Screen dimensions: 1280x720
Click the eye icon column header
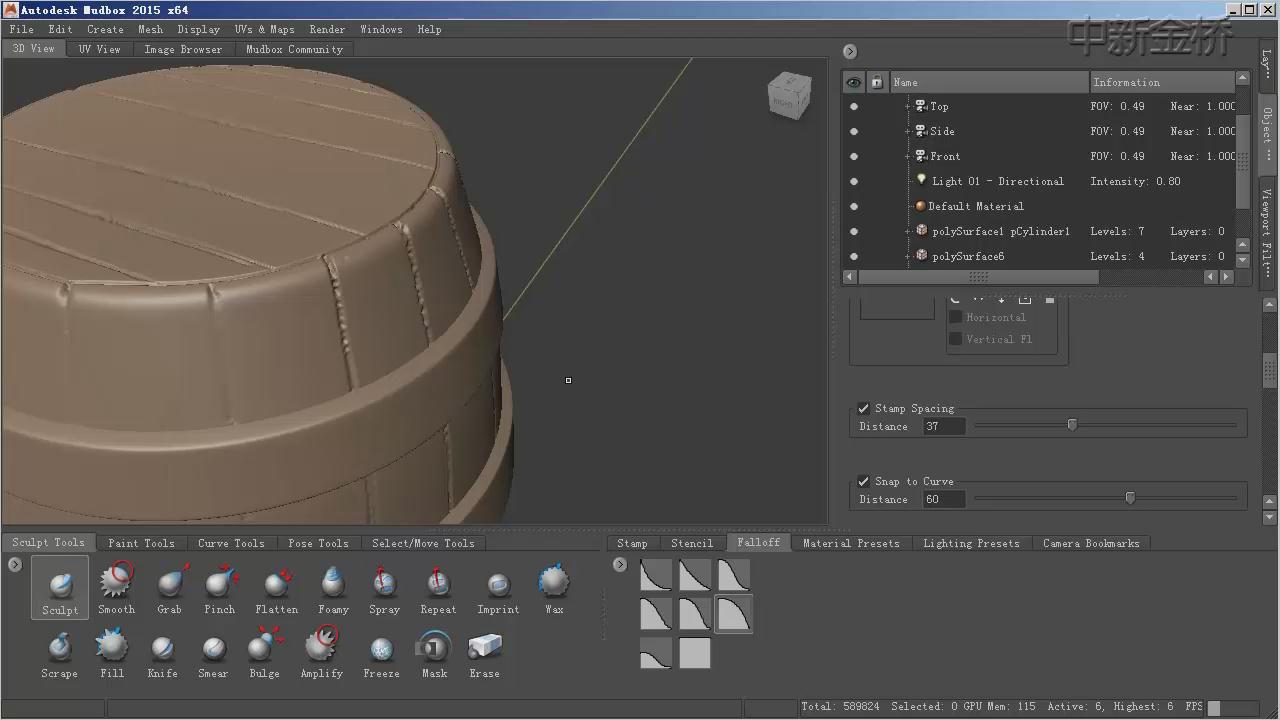point(853,82)
